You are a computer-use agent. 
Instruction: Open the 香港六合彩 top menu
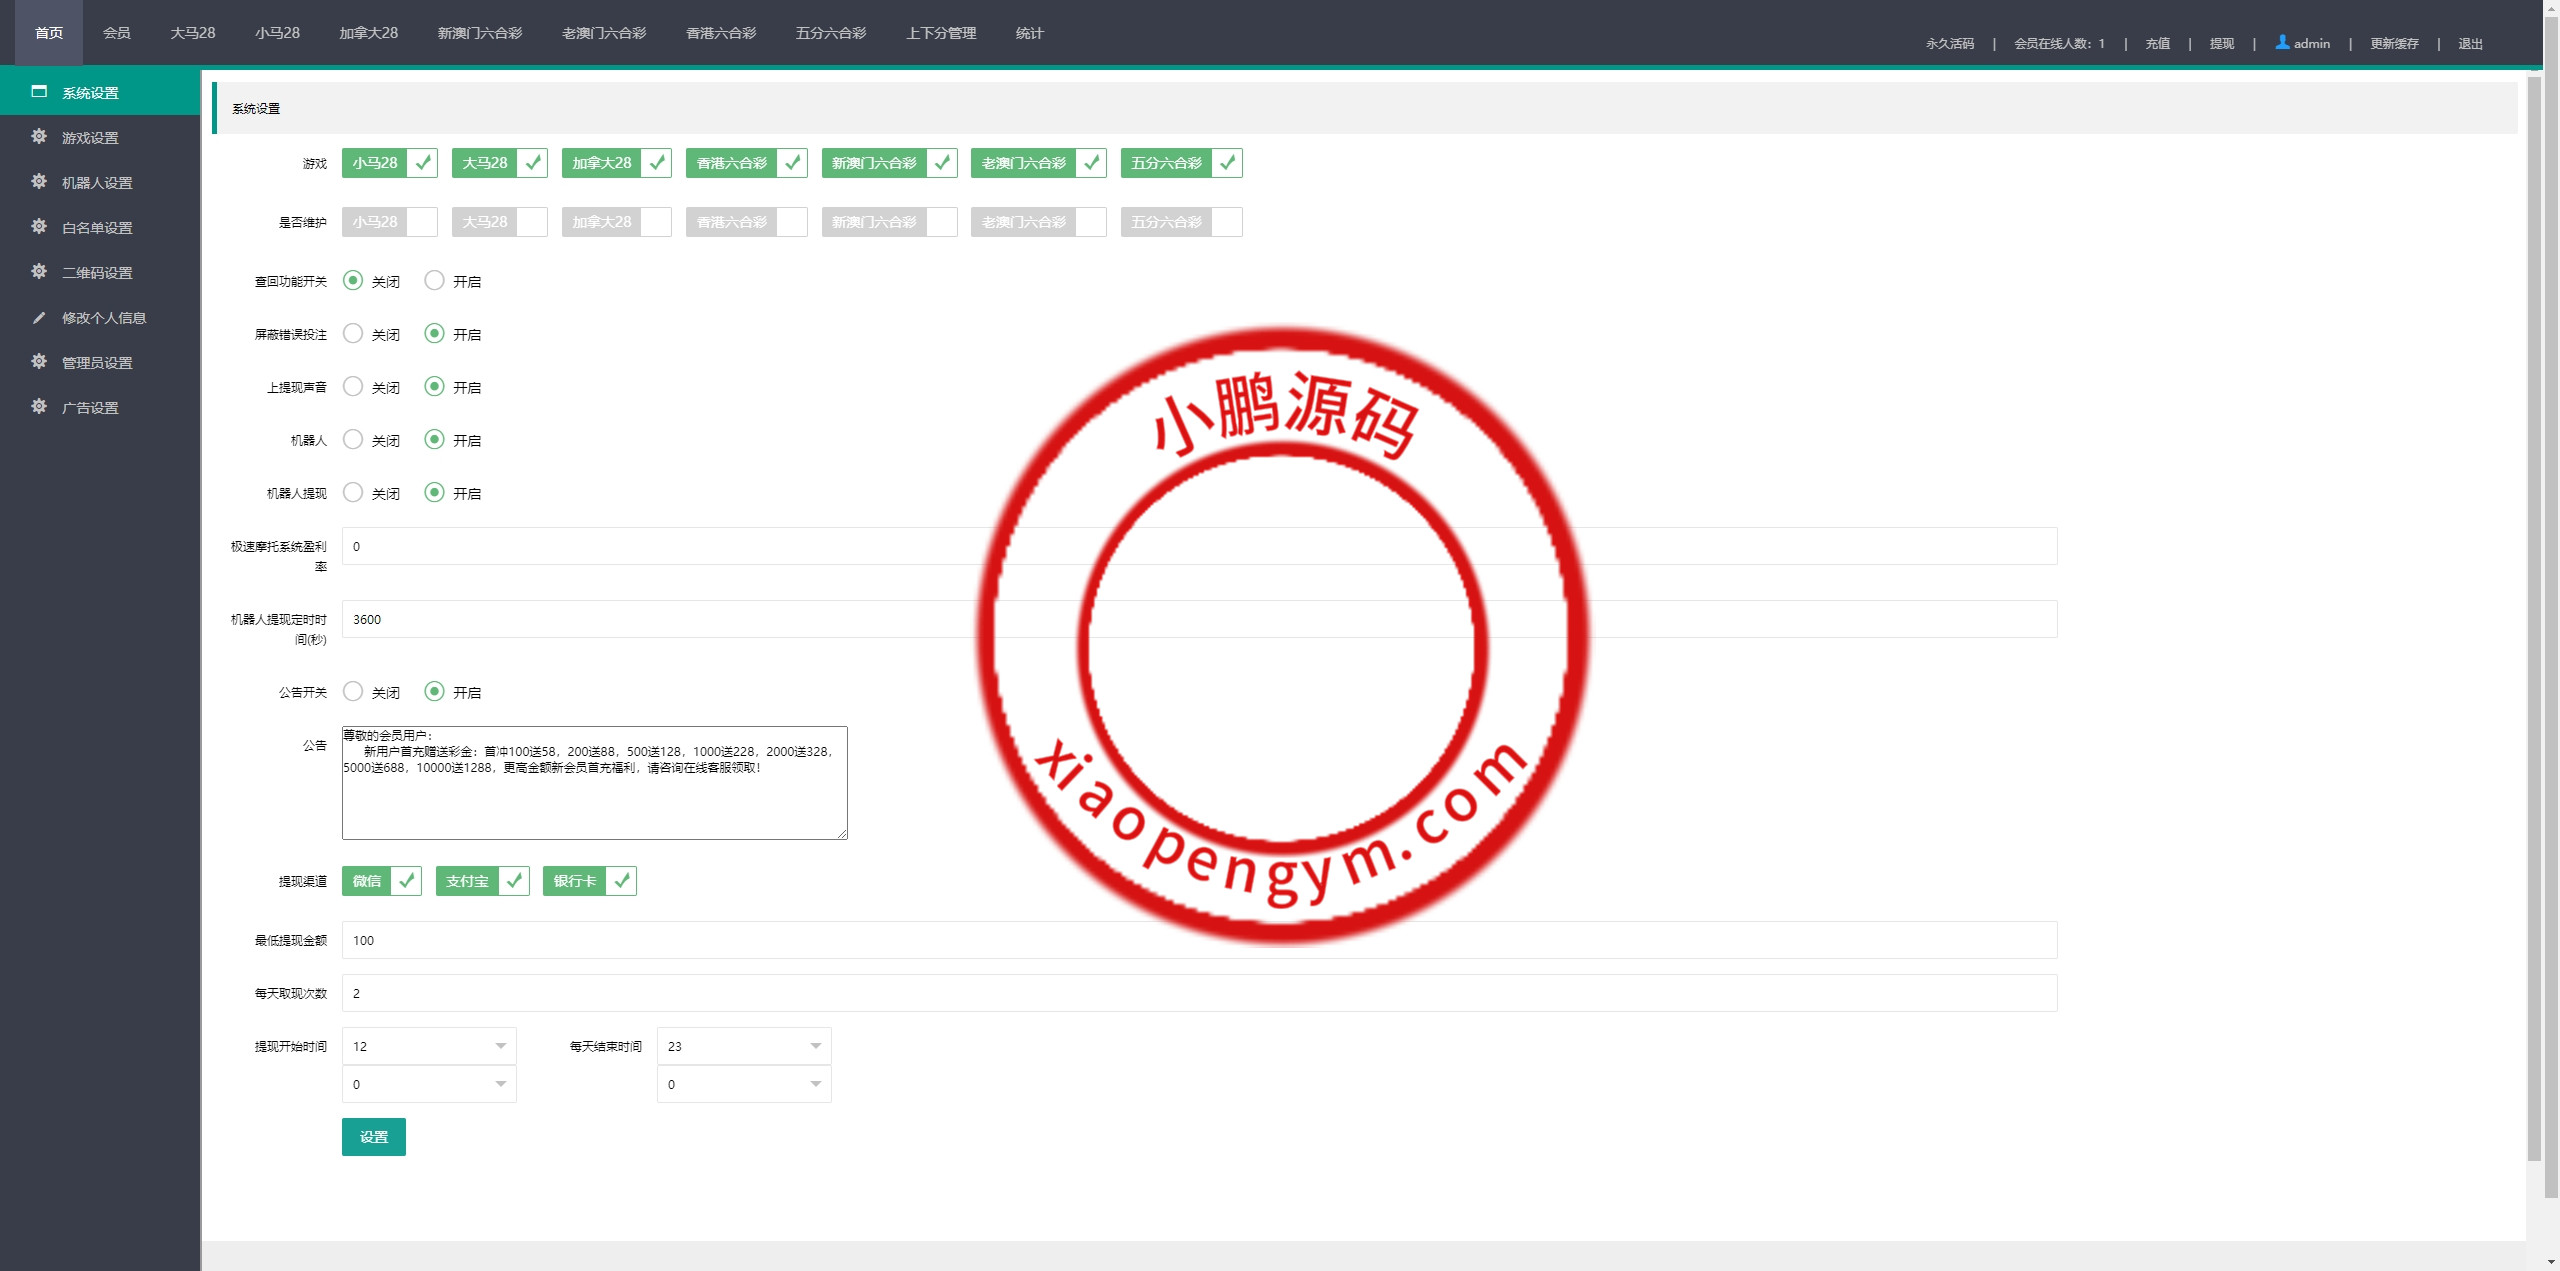pos(721,33)
